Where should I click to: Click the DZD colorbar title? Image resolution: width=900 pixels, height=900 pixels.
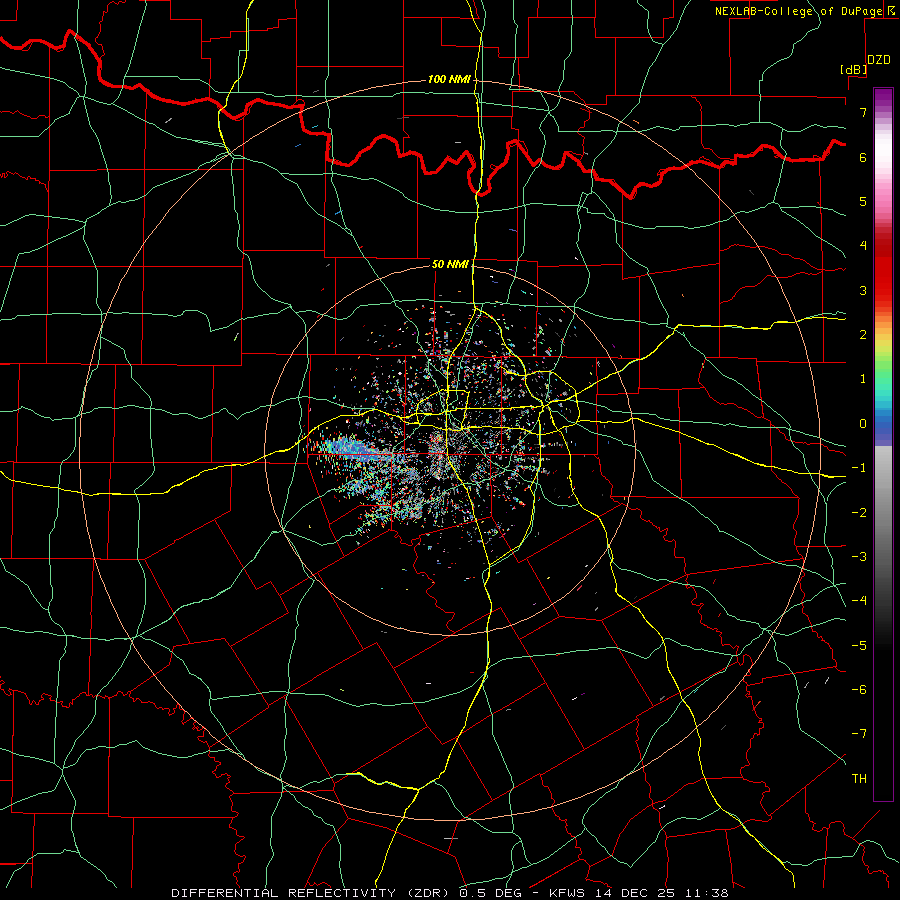[879, 60]
